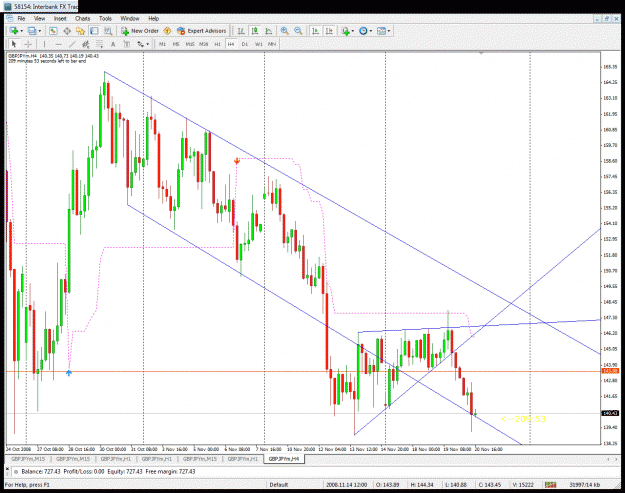
Task: Switch chart to Line Chart mode
Action: (x=269, y=31)
